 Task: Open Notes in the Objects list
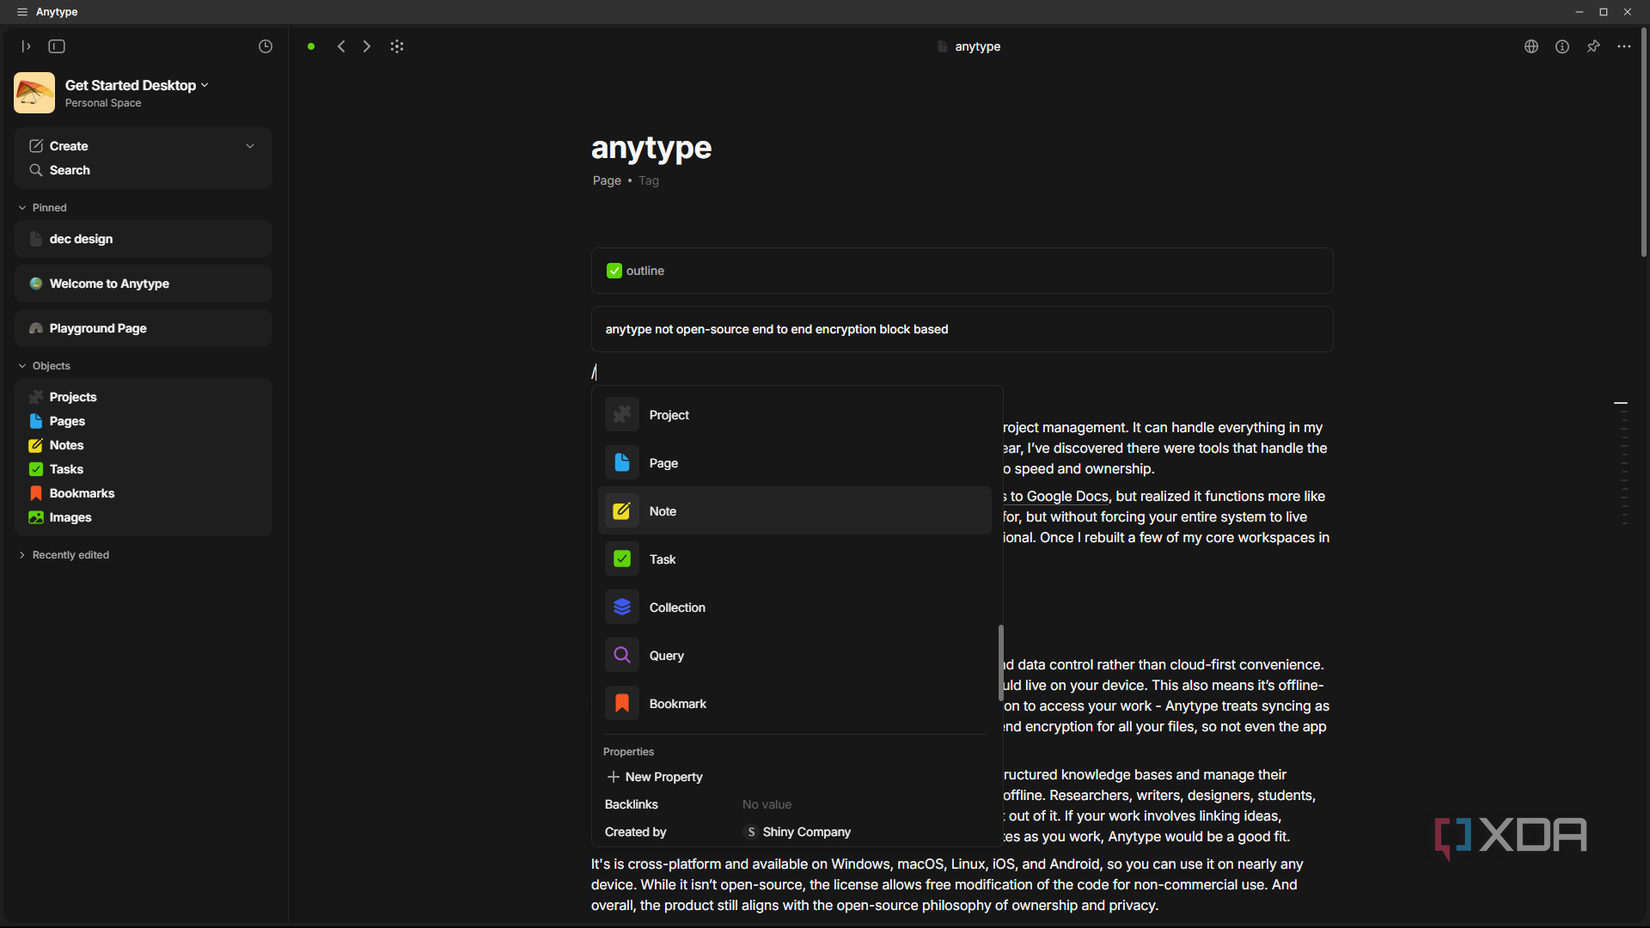[x=143, y=445]
